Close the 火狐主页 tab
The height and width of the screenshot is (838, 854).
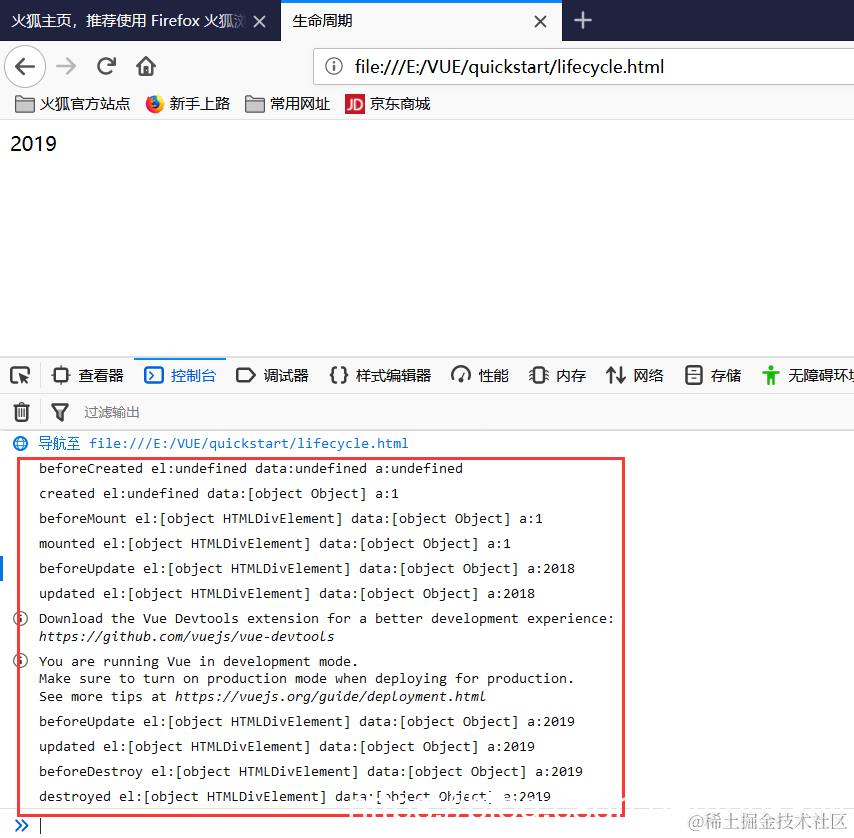click(260, 21)
